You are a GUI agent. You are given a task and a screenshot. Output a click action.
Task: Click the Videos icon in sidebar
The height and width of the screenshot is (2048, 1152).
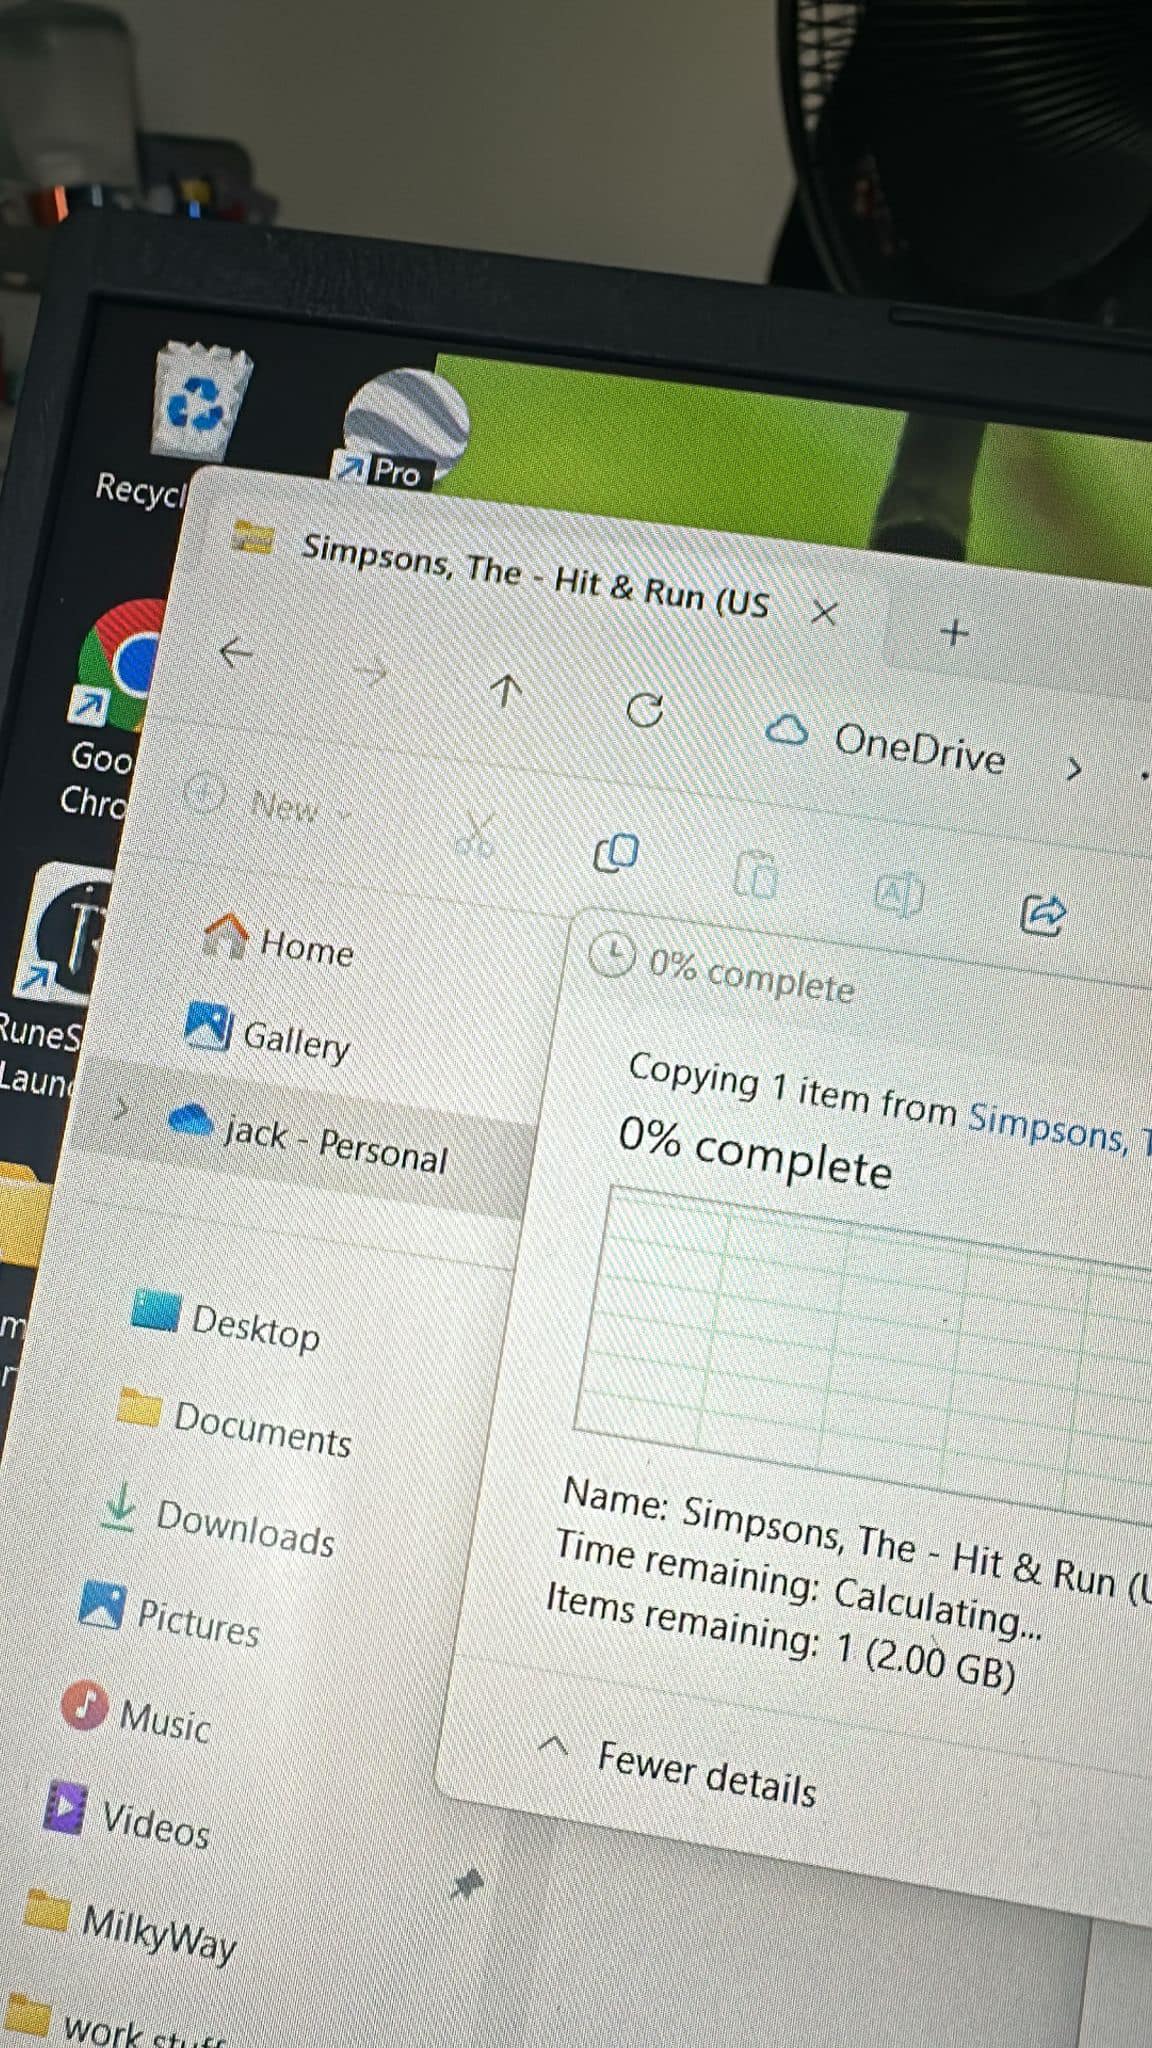(x=65, y=1806)
